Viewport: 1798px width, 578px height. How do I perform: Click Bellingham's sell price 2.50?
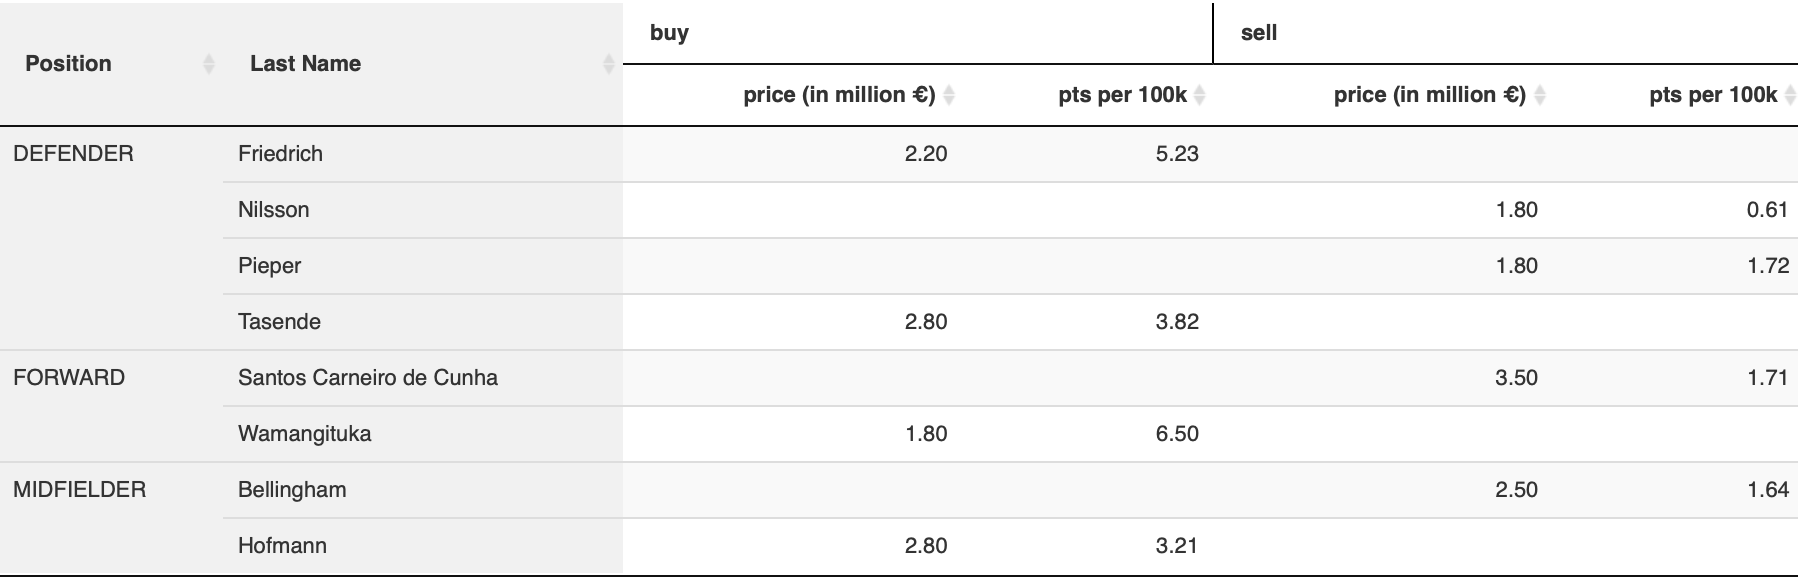pos(1515,490)
